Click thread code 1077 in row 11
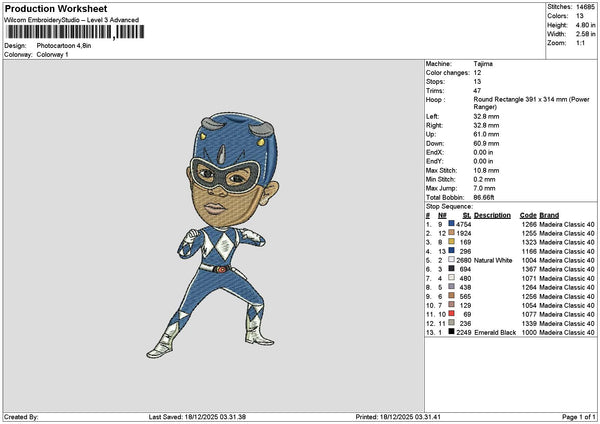 tap(529, 315)
